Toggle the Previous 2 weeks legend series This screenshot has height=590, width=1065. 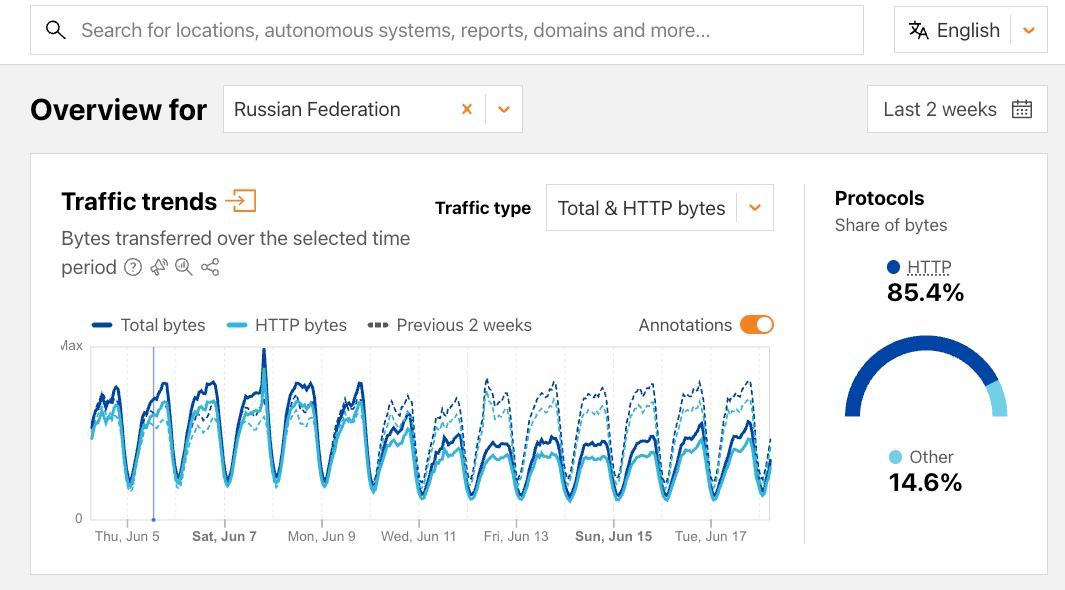450,325
